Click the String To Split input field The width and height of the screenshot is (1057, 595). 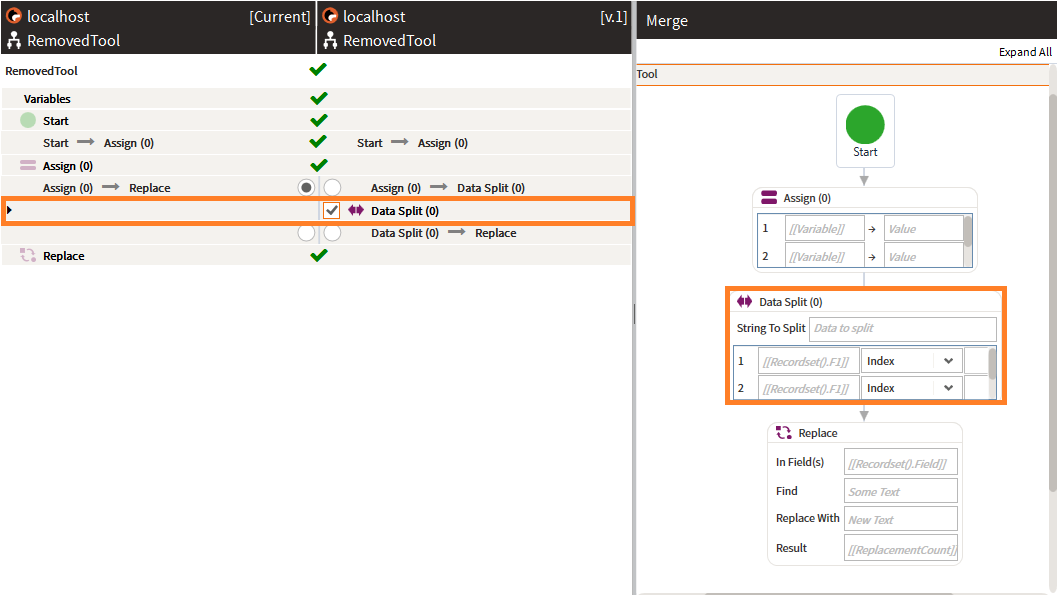point(902,328)
